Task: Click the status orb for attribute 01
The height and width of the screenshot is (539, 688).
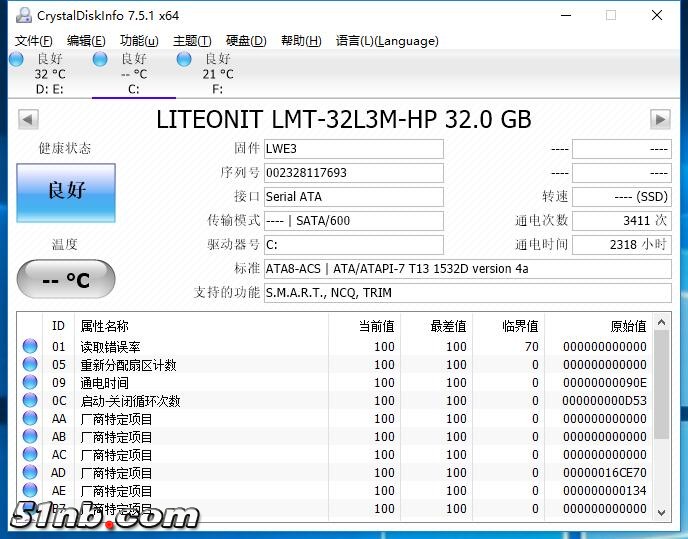Action: click(30, 347)
